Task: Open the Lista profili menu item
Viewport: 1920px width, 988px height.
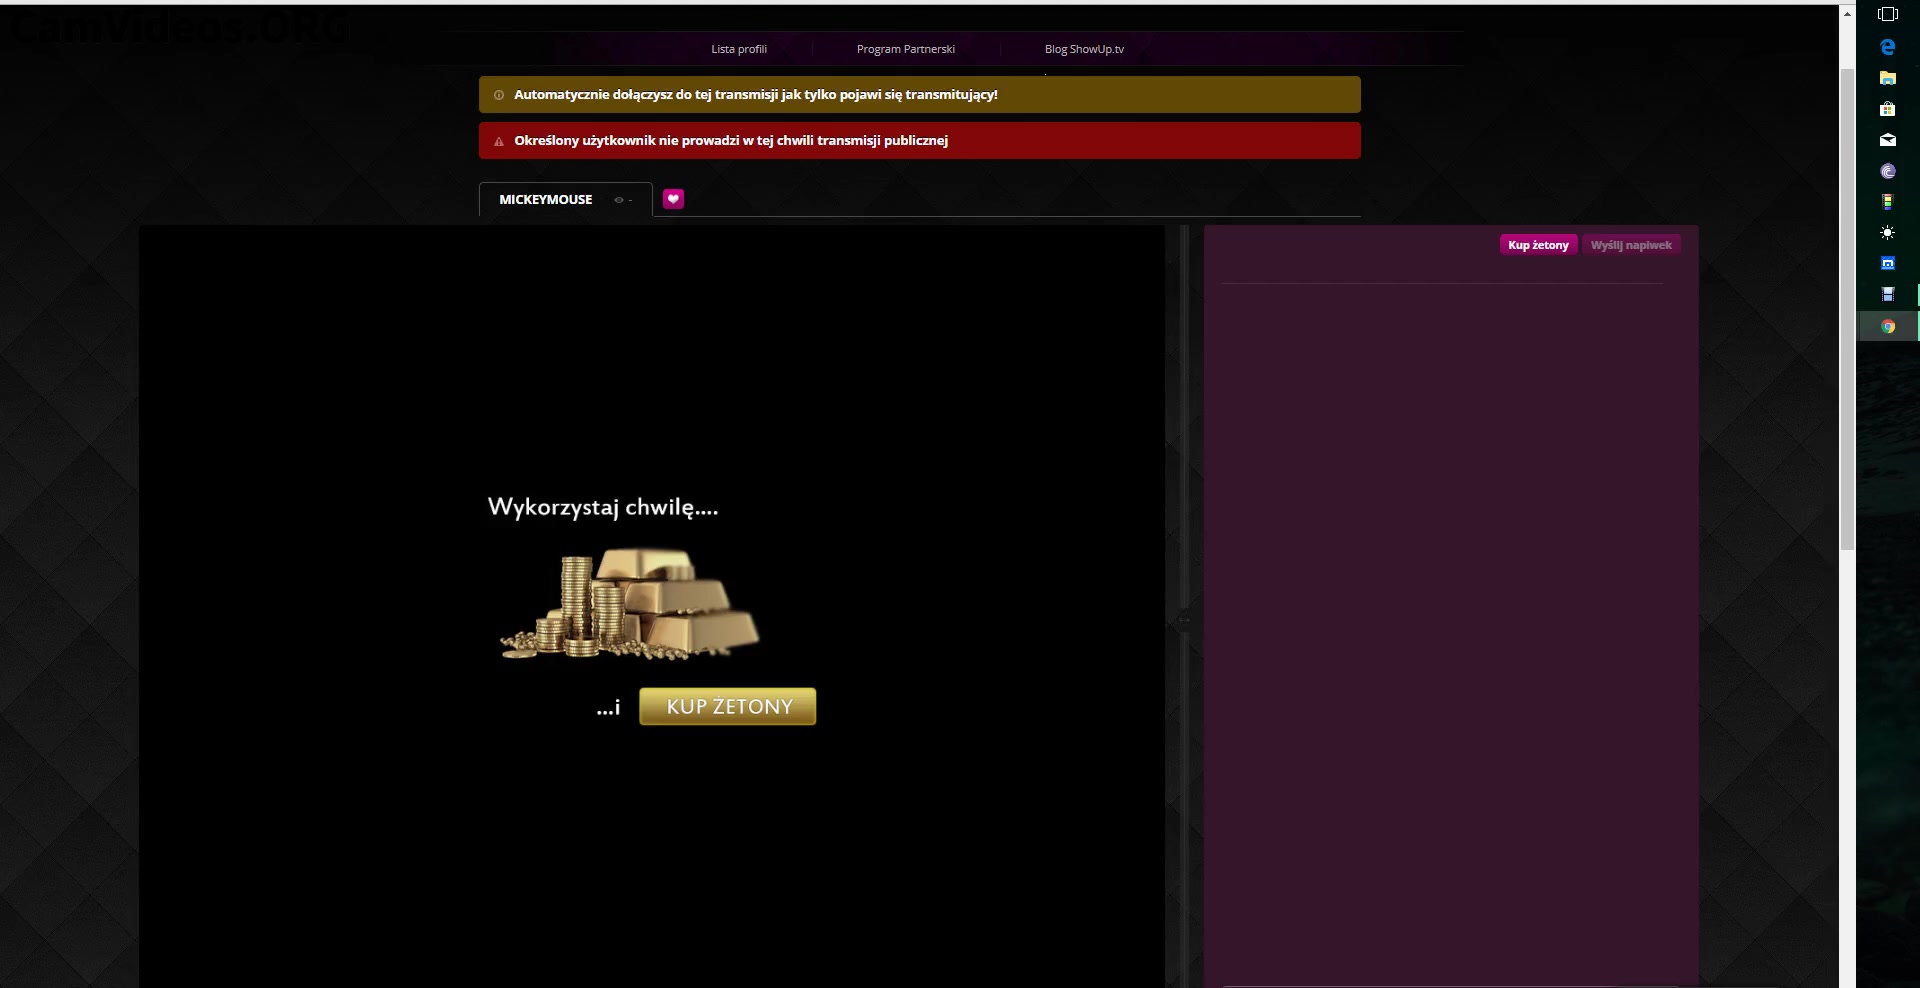Action: [x=739, y=49]
